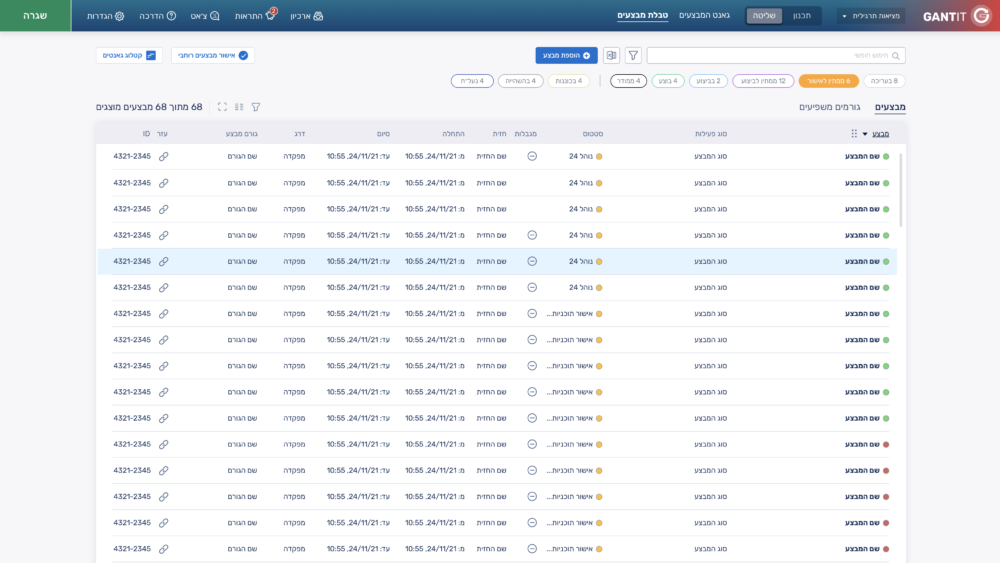The width and height of the screenshot is (1000, 563).
Task: Click the fullscreen expand icon
Action: (222, 107)
